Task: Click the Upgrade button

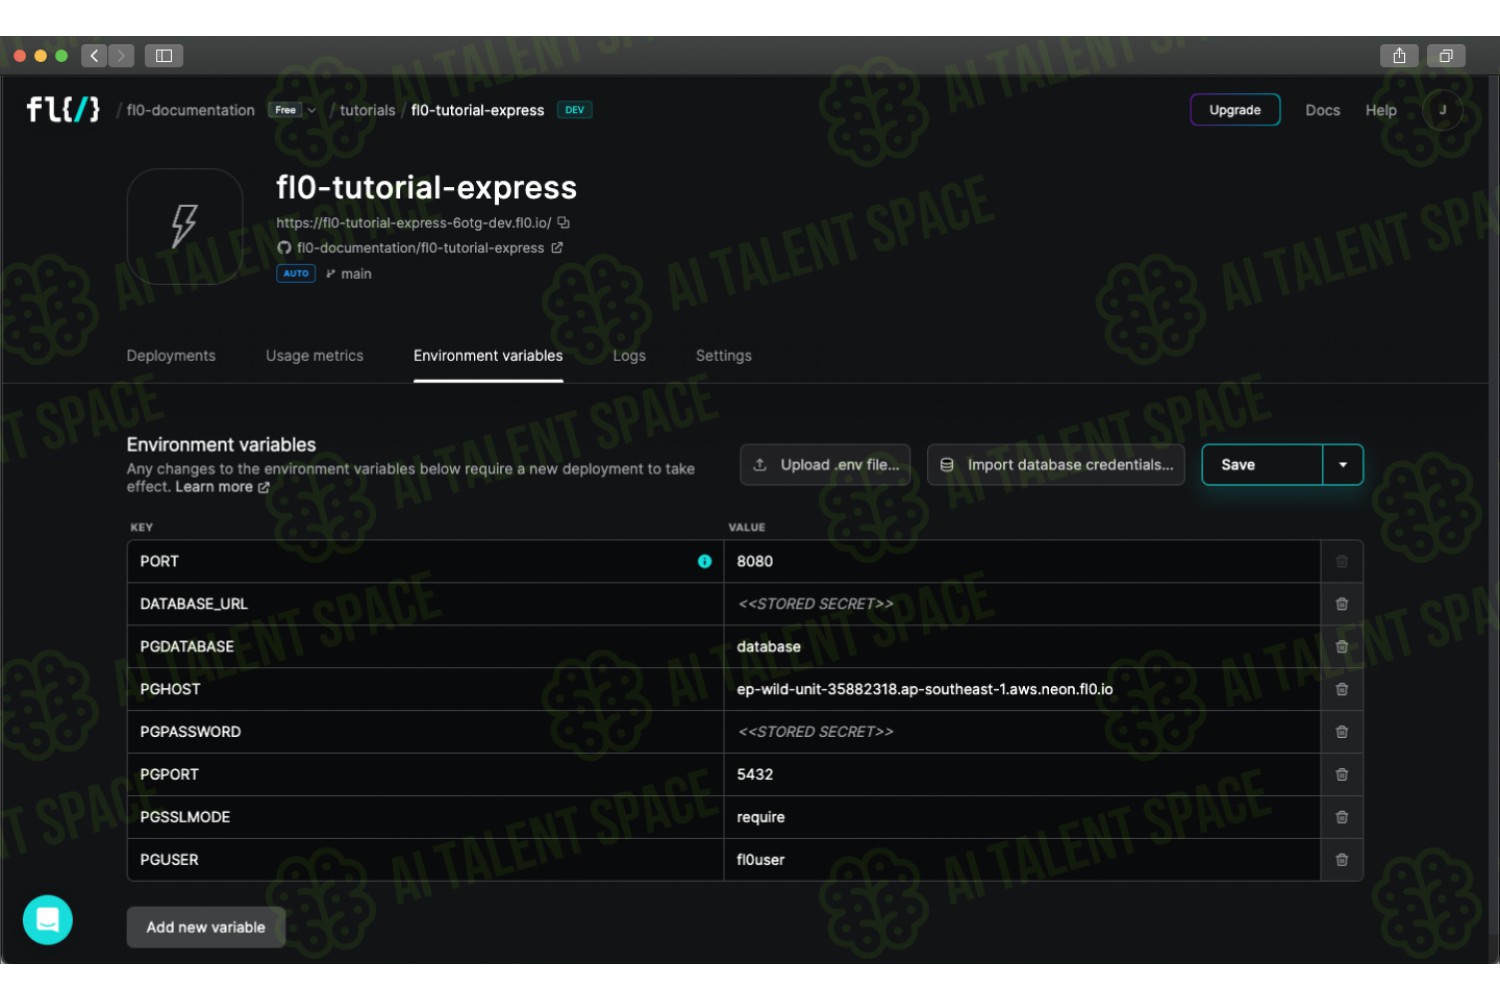Action: [1235, 110]
